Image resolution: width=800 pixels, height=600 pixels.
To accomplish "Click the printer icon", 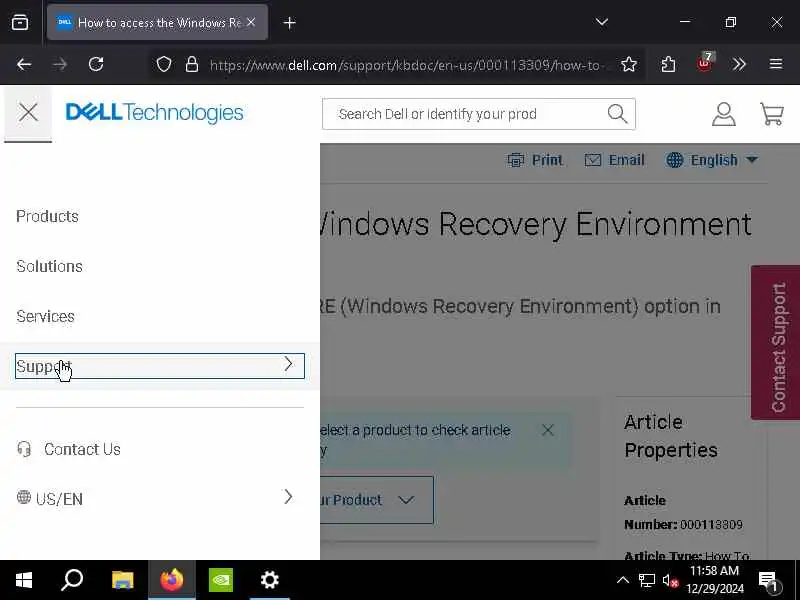I will [x=516, y=160].
